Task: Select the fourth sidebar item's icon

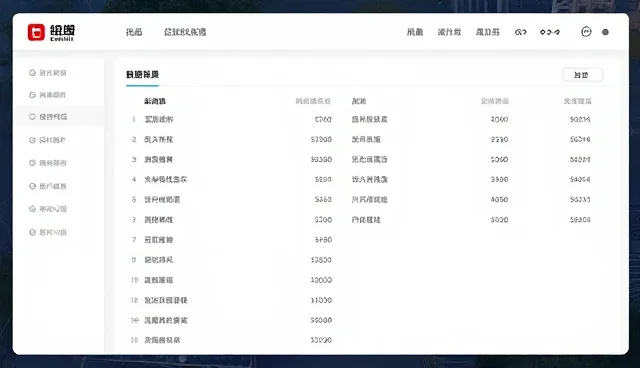Action: 33,140
